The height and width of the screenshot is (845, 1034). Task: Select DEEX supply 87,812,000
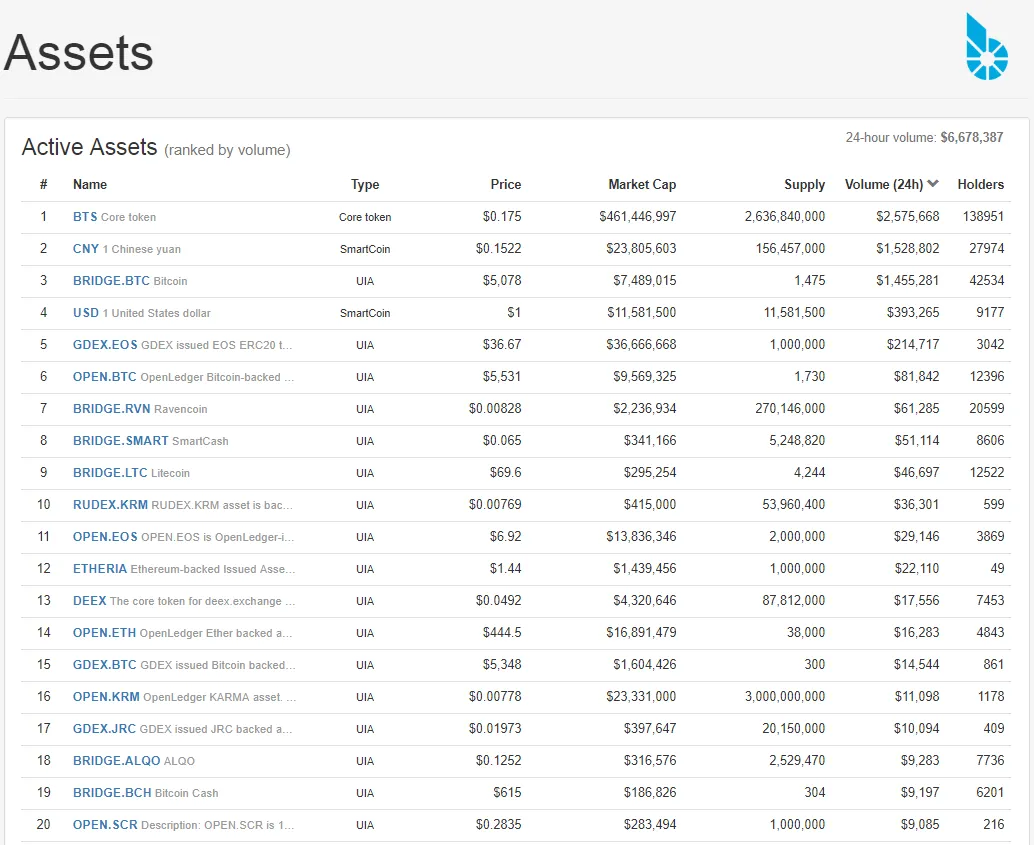(x=793, y=600)
